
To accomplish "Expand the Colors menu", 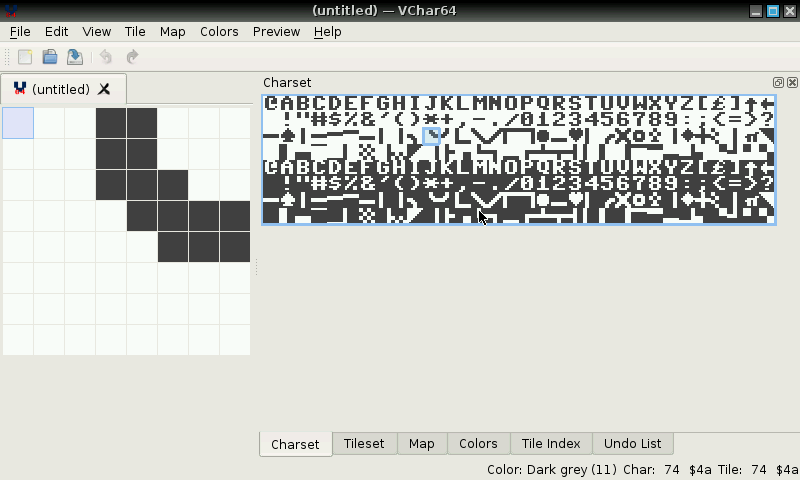I will 219,31.
